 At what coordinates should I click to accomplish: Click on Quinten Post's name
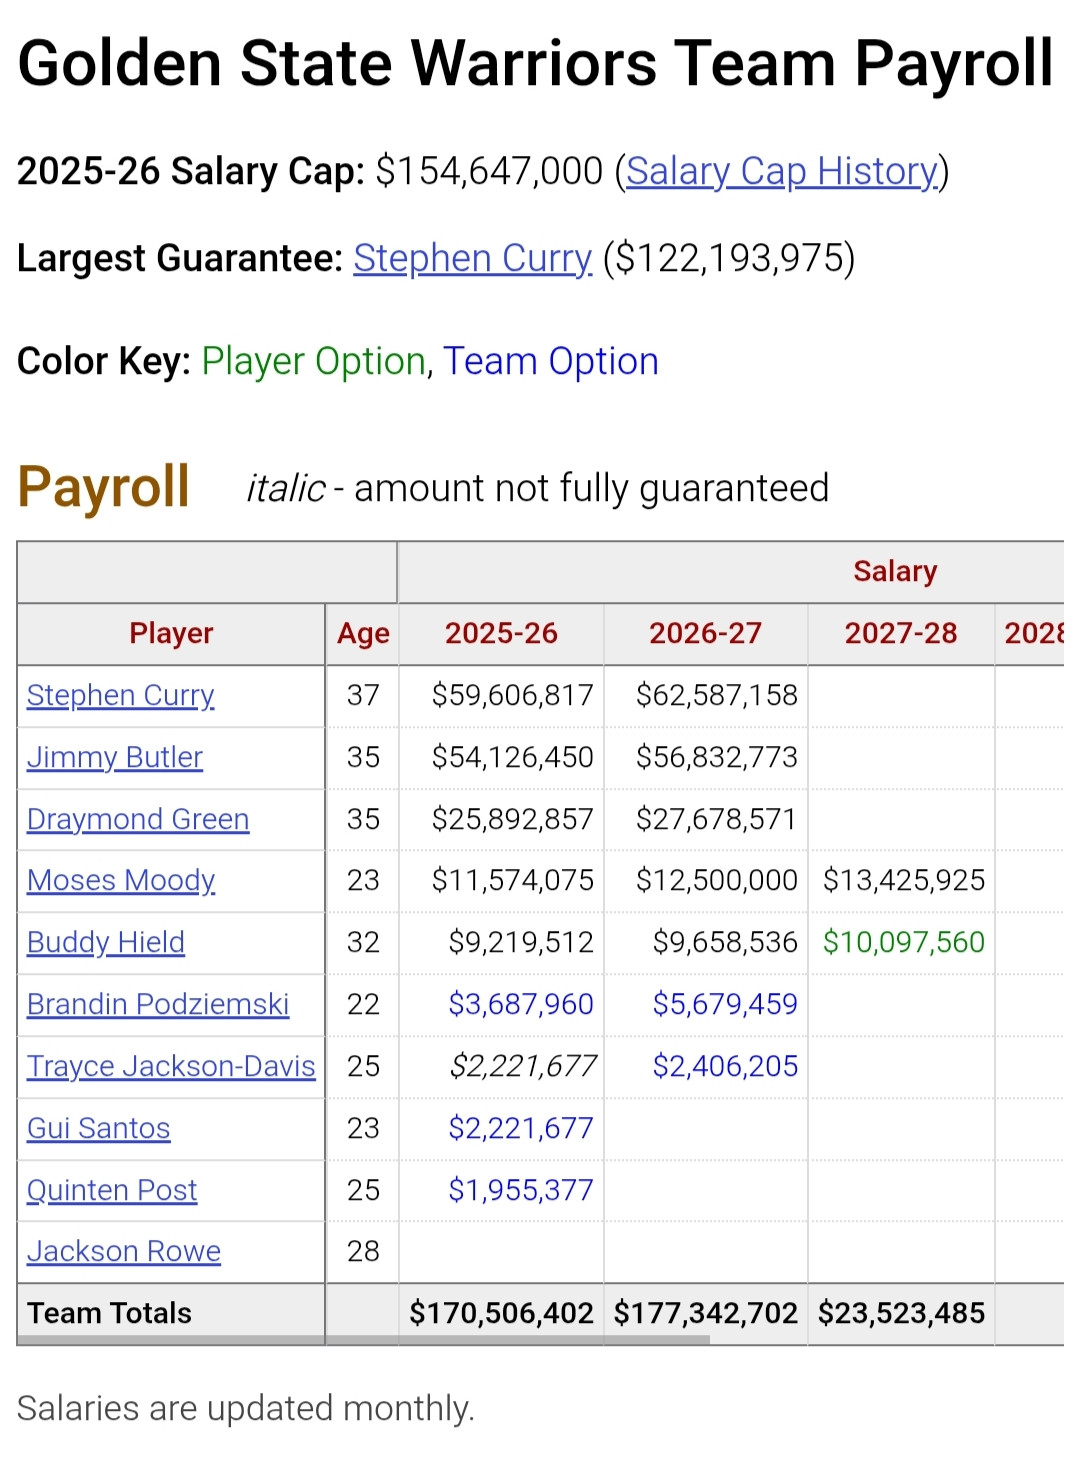(x=111, y=1190)
